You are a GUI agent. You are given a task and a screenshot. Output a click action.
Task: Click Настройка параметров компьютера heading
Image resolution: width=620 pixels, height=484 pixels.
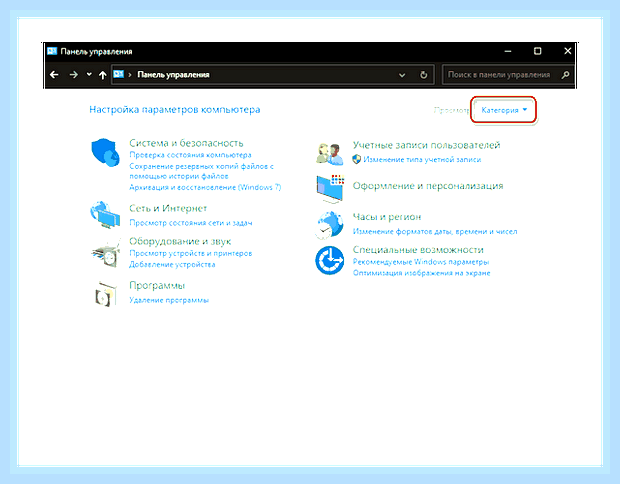174,110
